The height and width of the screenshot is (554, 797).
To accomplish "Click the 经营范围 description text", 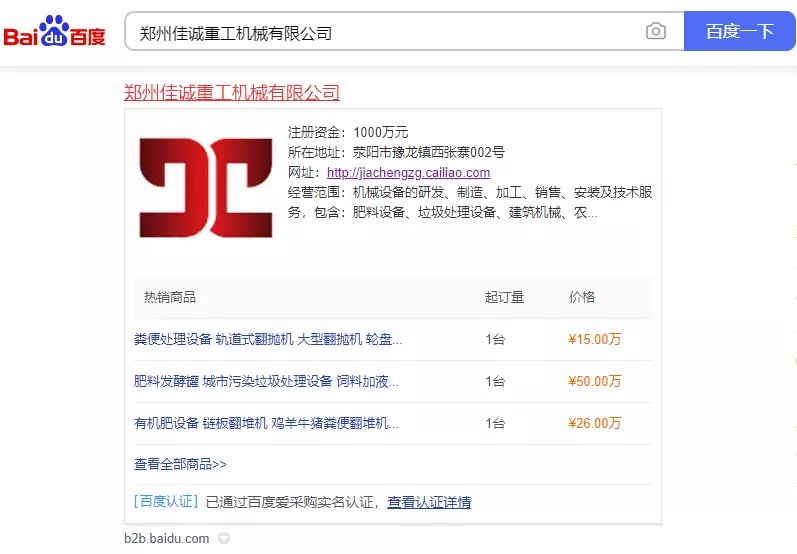I will pyautogui.click(x=470, y=202).
